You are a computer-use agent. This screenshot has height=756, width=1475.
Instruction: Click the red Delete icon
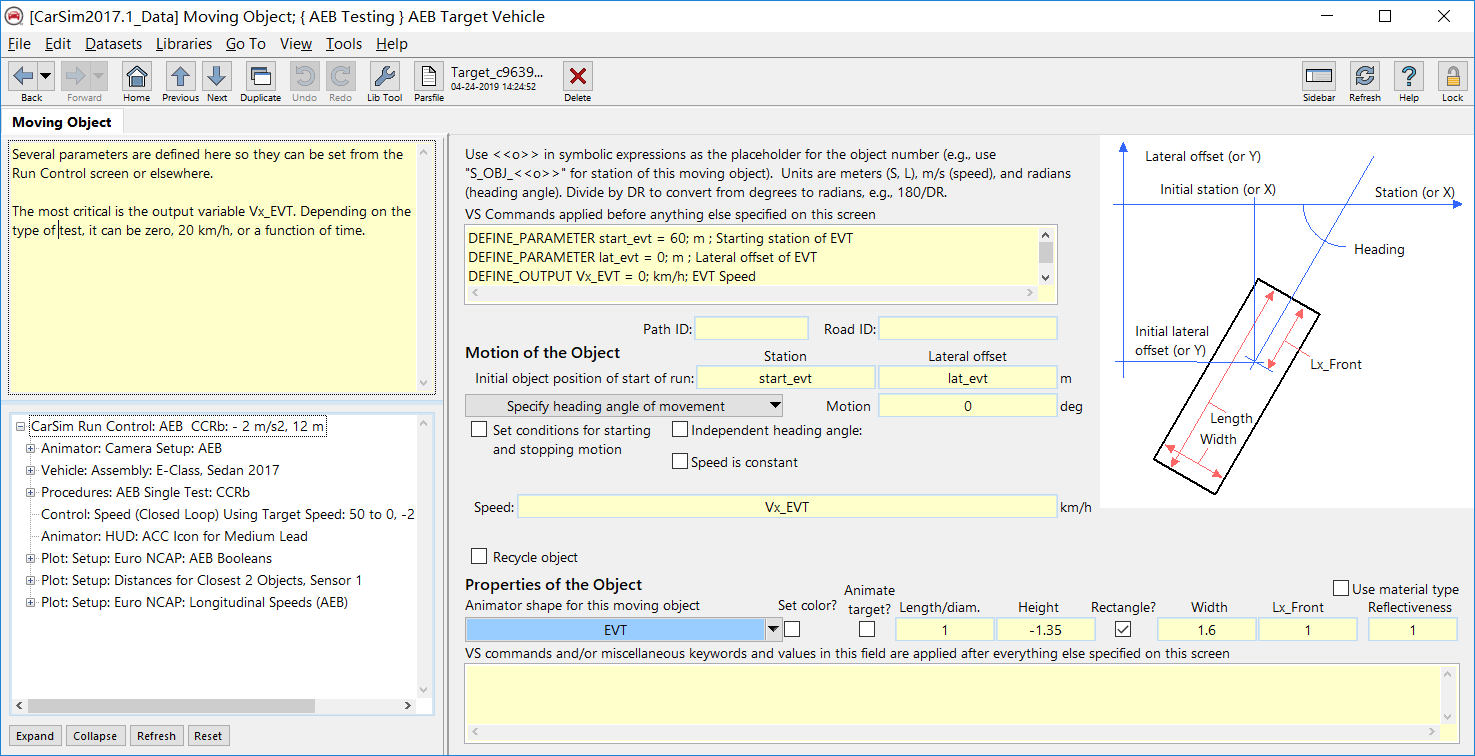577,76
